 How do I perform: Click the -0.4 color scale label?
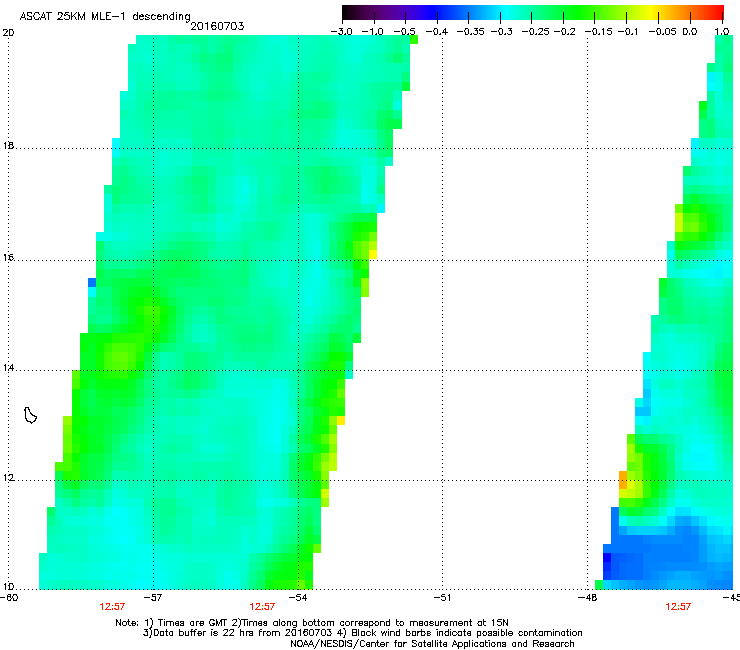[x=437, y=32]
